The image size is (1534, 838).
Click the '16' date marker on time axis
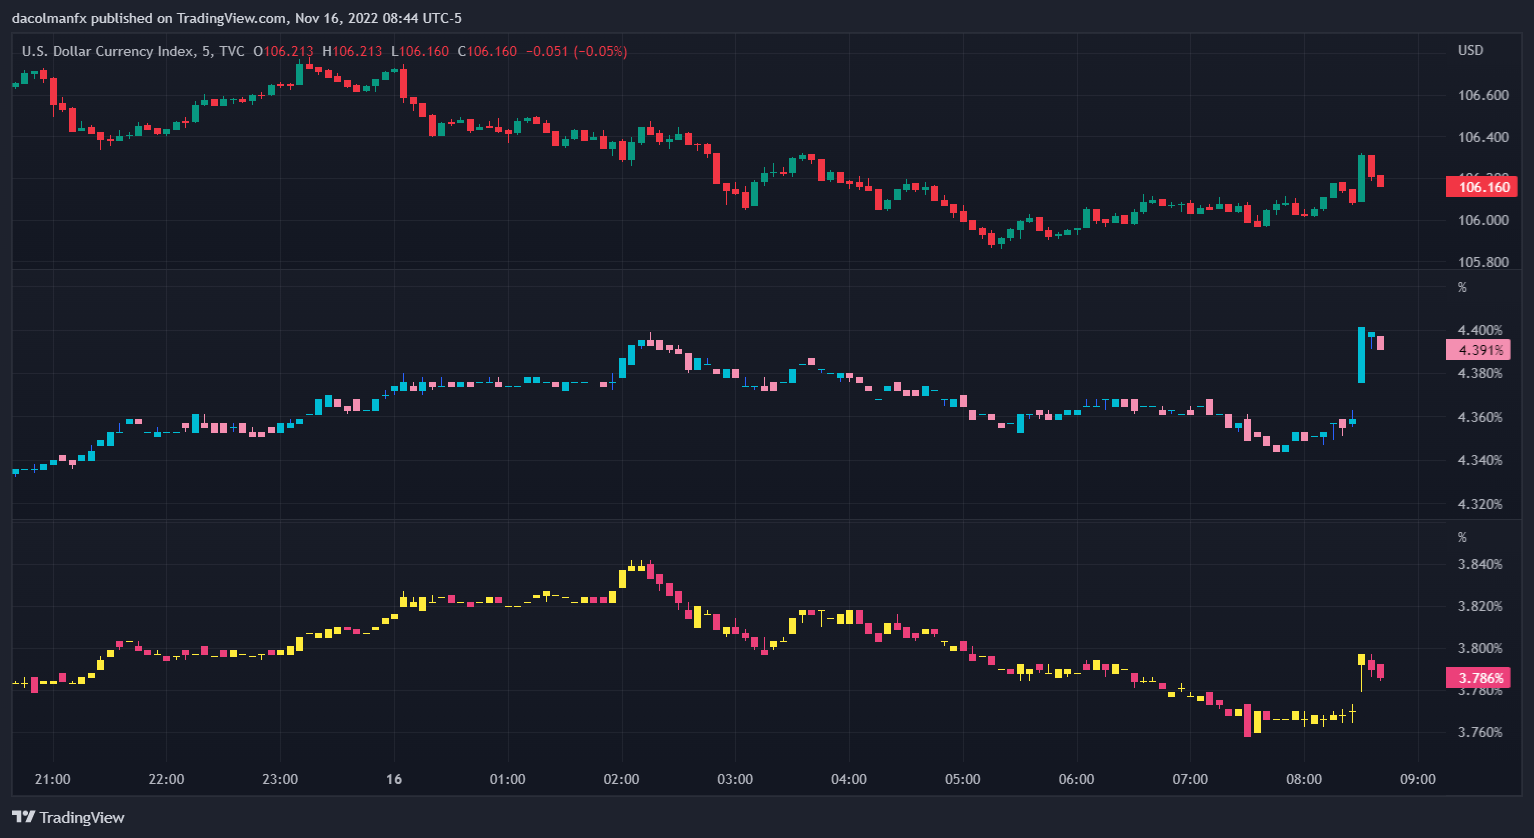point(394,779)
